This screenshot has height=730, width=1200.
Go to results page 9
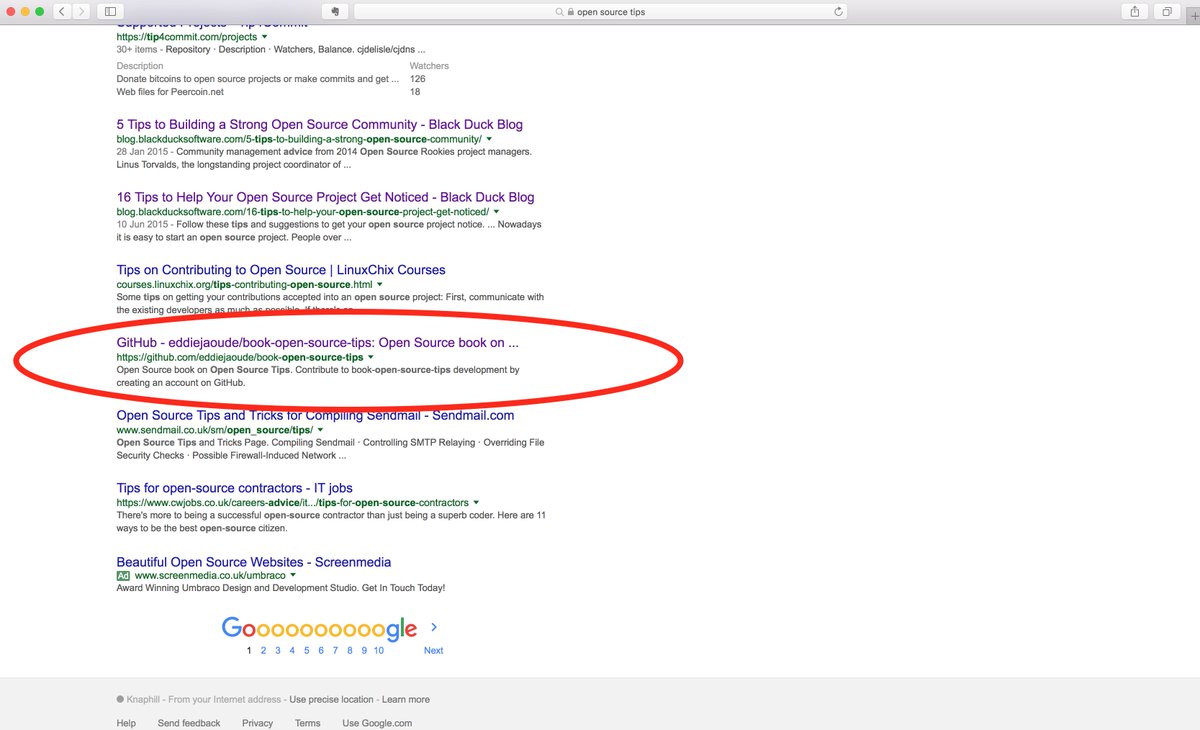[363, 650]
